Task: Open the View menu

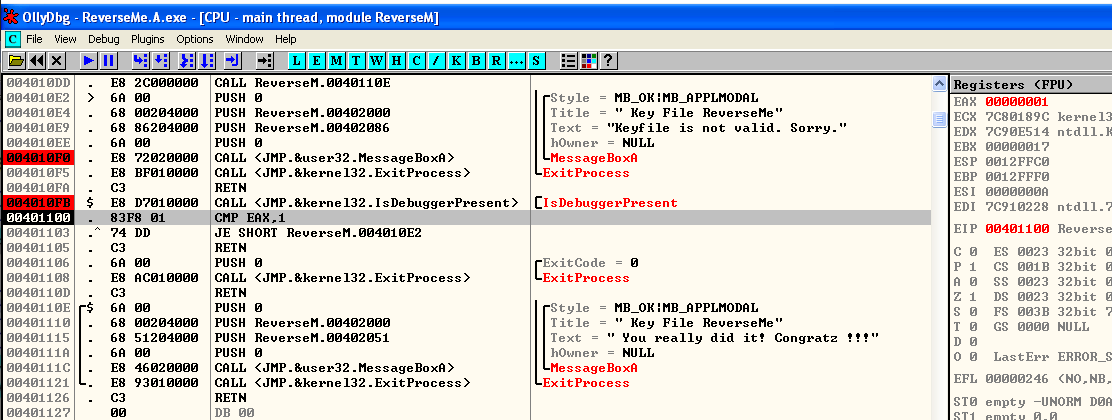Action: click(65, 39)
